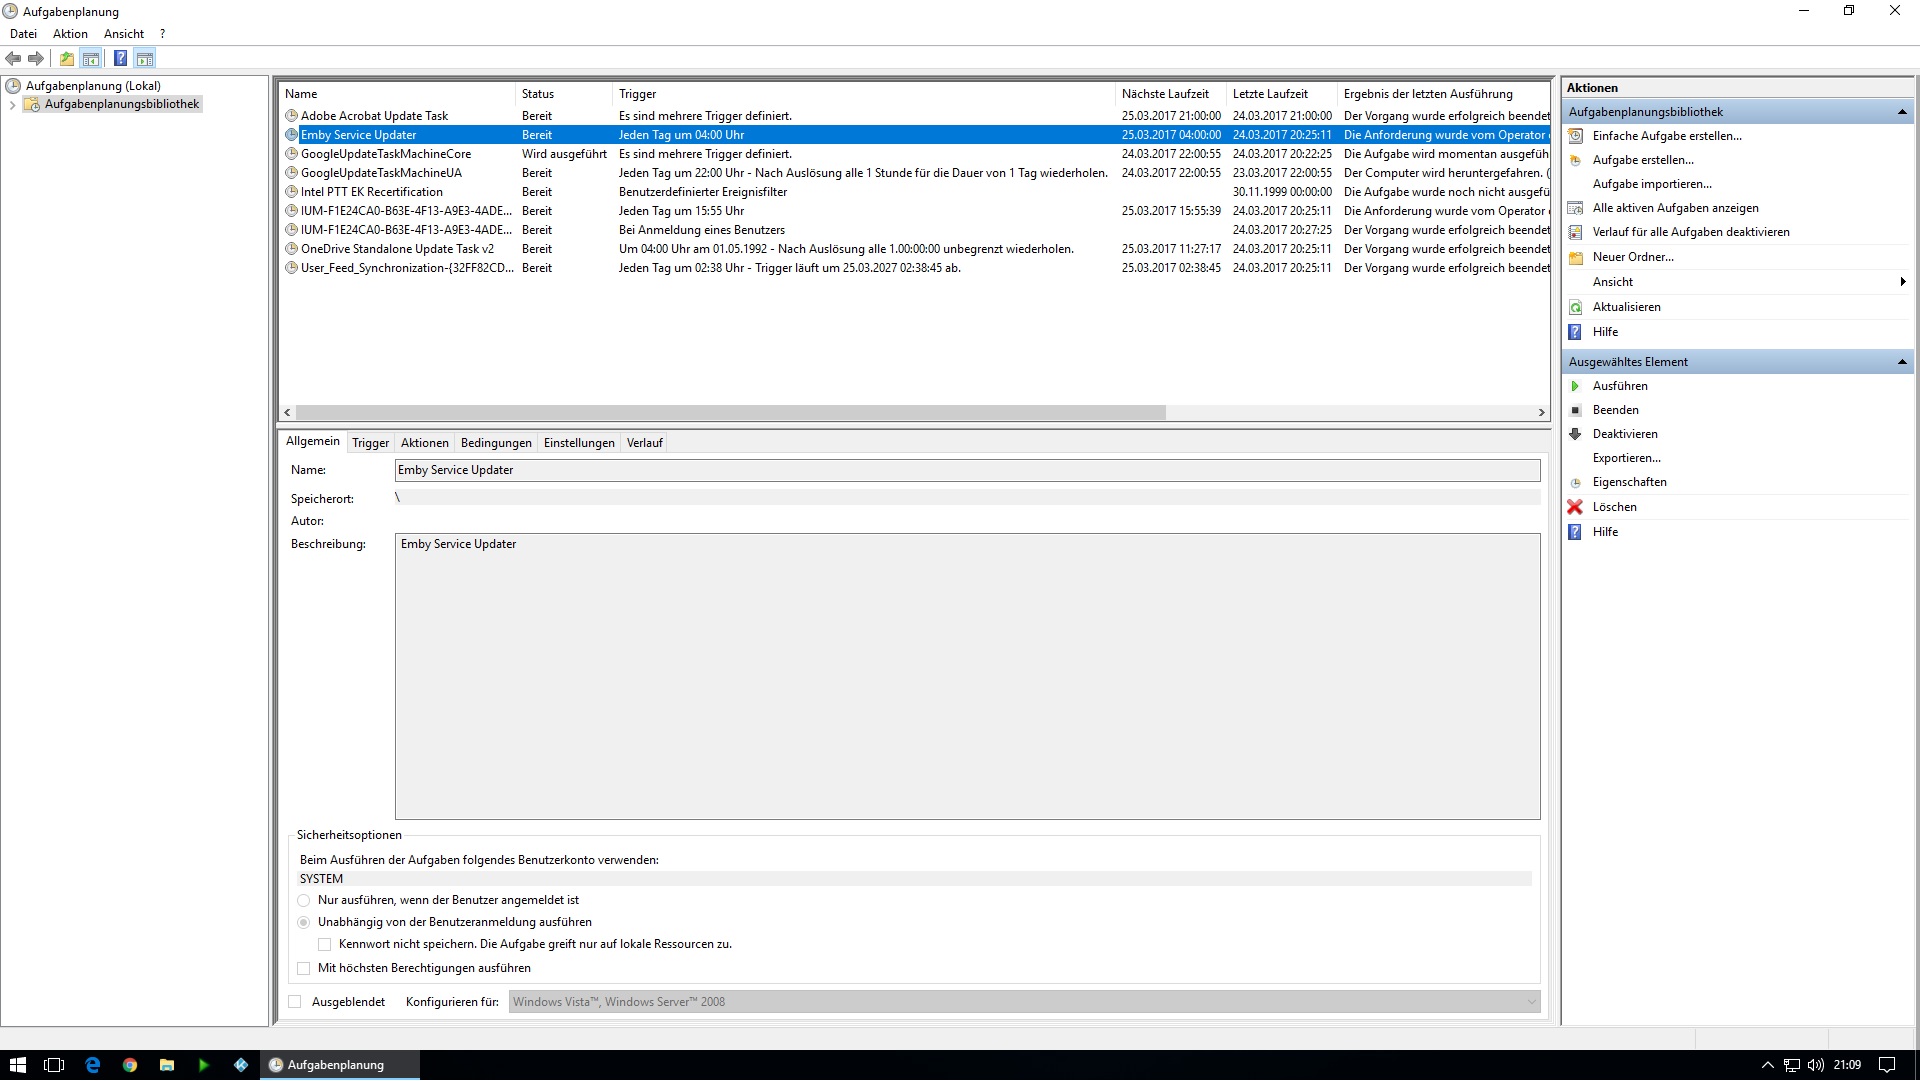Toggle 'Kennwort nicht speichern' checkbox
The image size is (1920, 1081).
click(325, 945)
